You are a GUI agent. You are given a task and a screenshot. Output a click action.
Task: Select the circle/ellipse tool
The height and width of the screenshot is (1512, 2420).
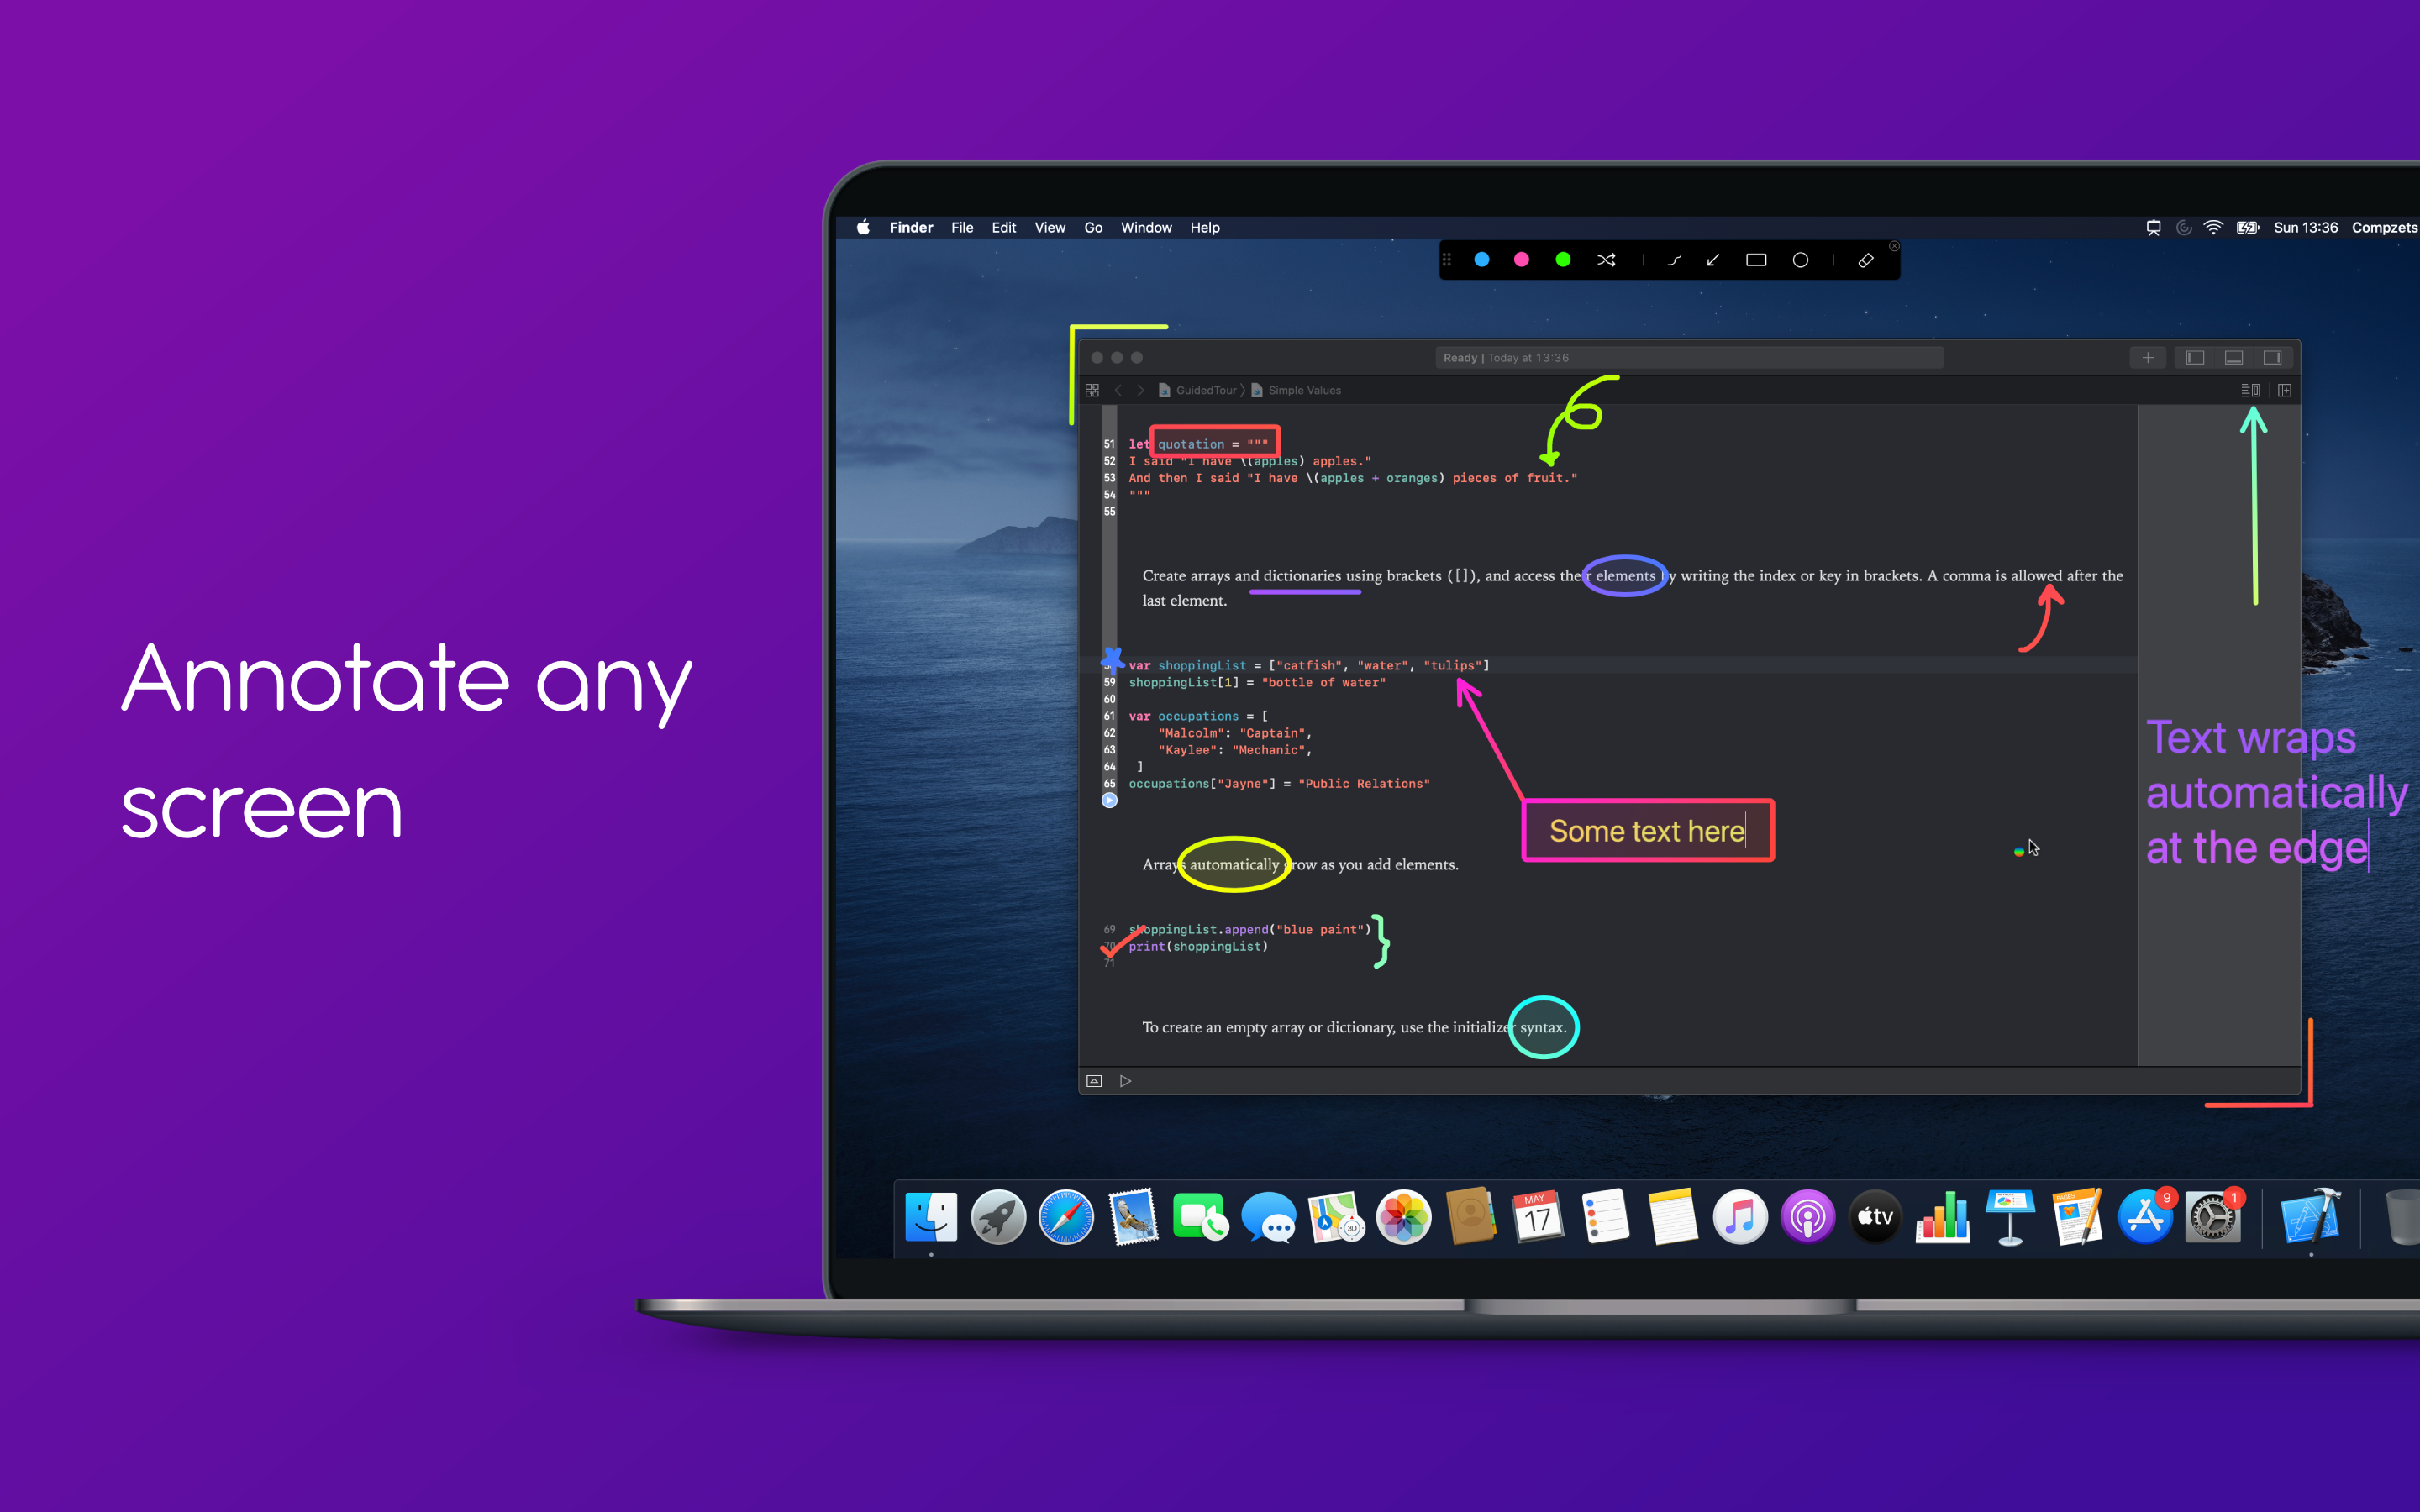pyautogui.click(x=1800, y=260)
